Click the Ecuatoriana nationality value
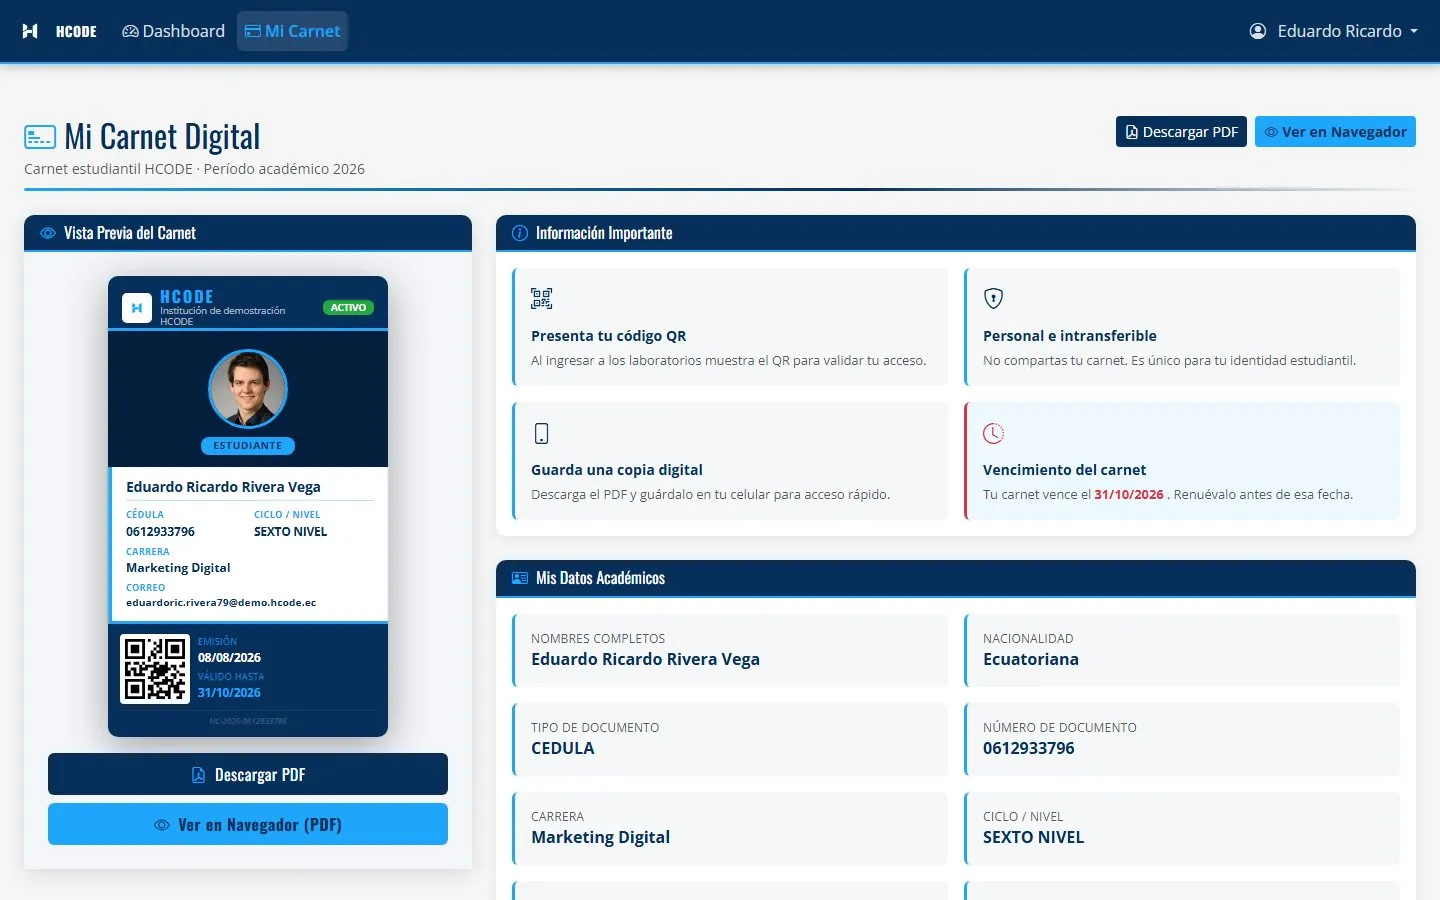Viewport: 1440px width, 900px height. (x=1031, y=659)
